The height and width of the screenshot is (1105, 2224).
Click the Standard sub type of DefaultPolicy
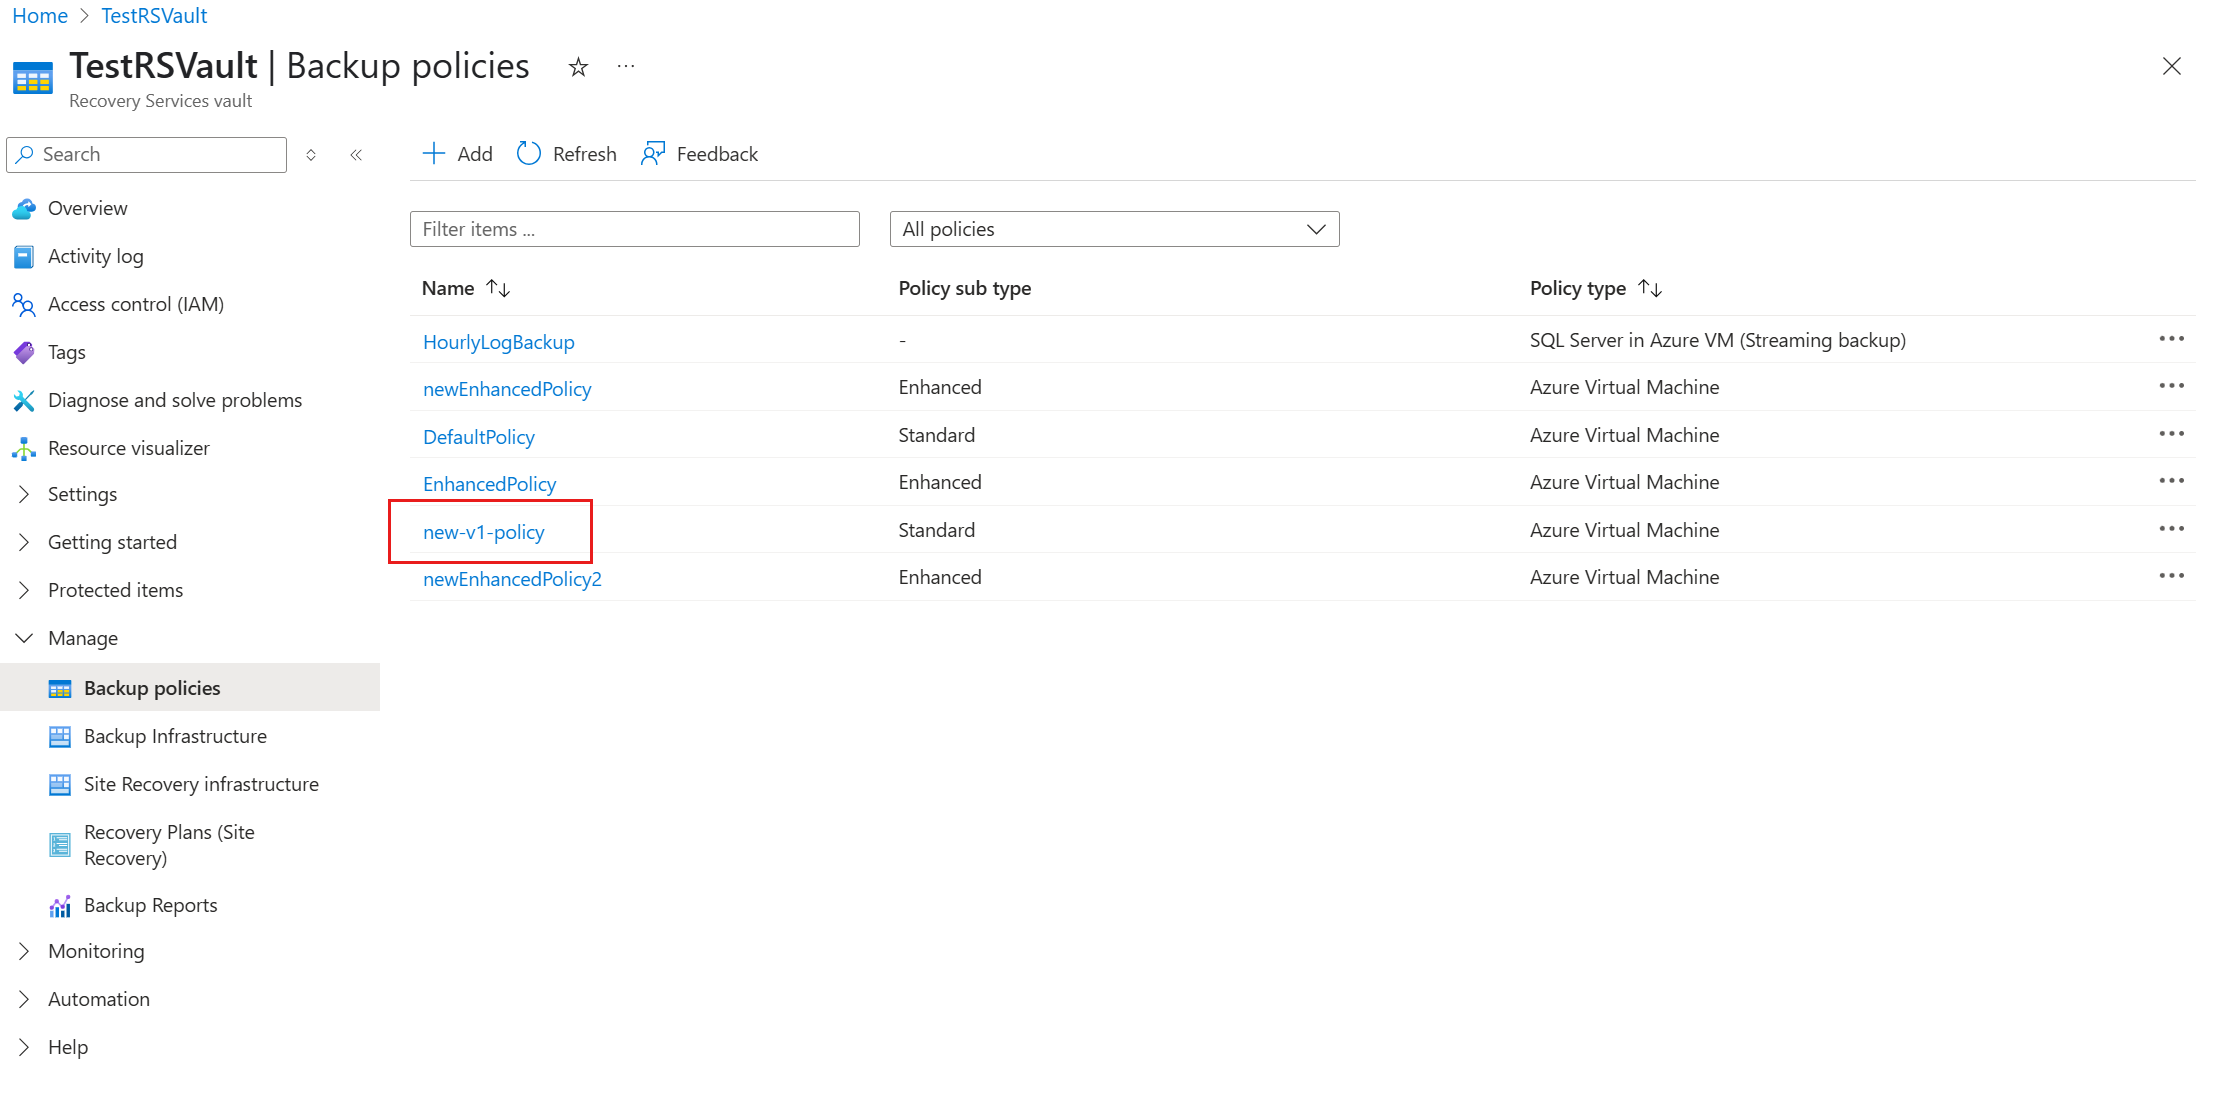tap(936, 435)
